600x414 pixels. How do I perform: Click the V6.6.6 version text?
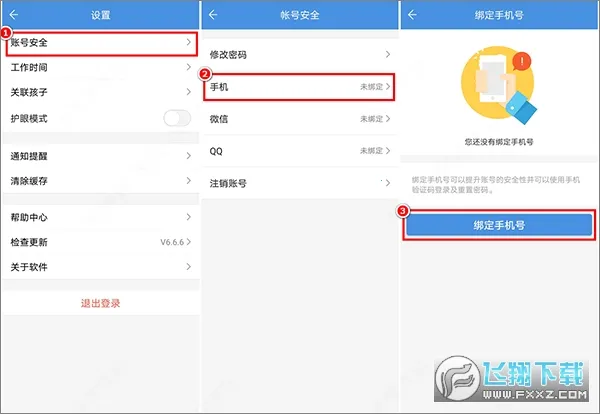172,242
